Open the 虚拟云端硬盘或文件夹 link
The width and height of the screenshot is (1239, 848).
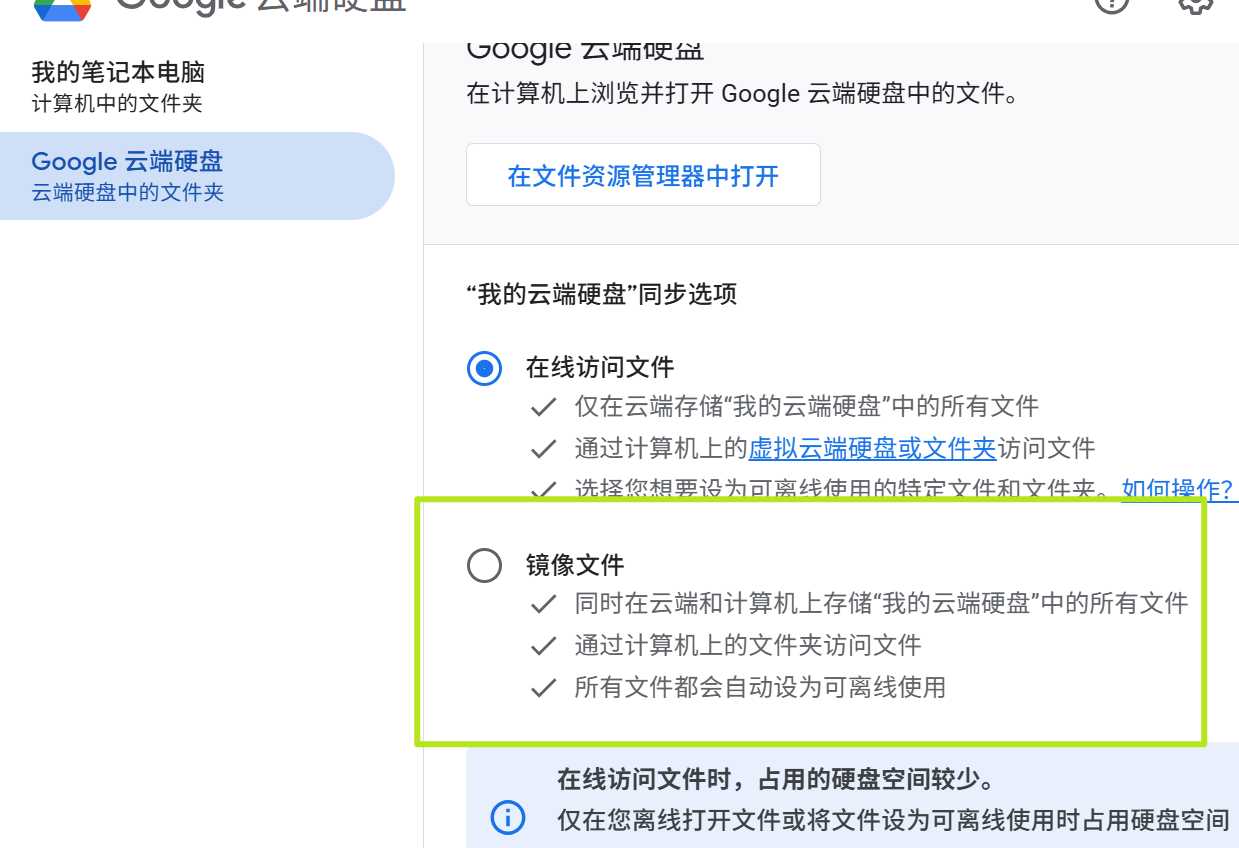(x=872, y=448)
